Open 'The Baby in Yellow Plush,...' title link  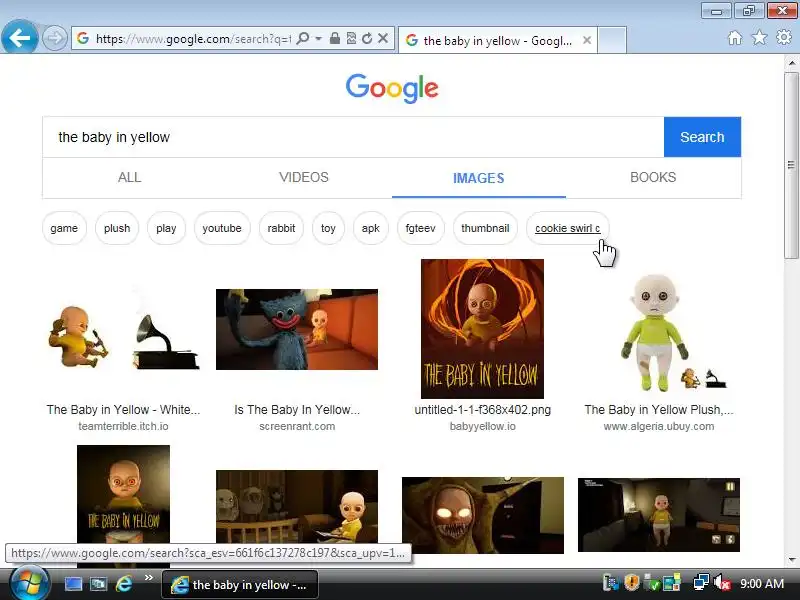(x=659, y=410)
